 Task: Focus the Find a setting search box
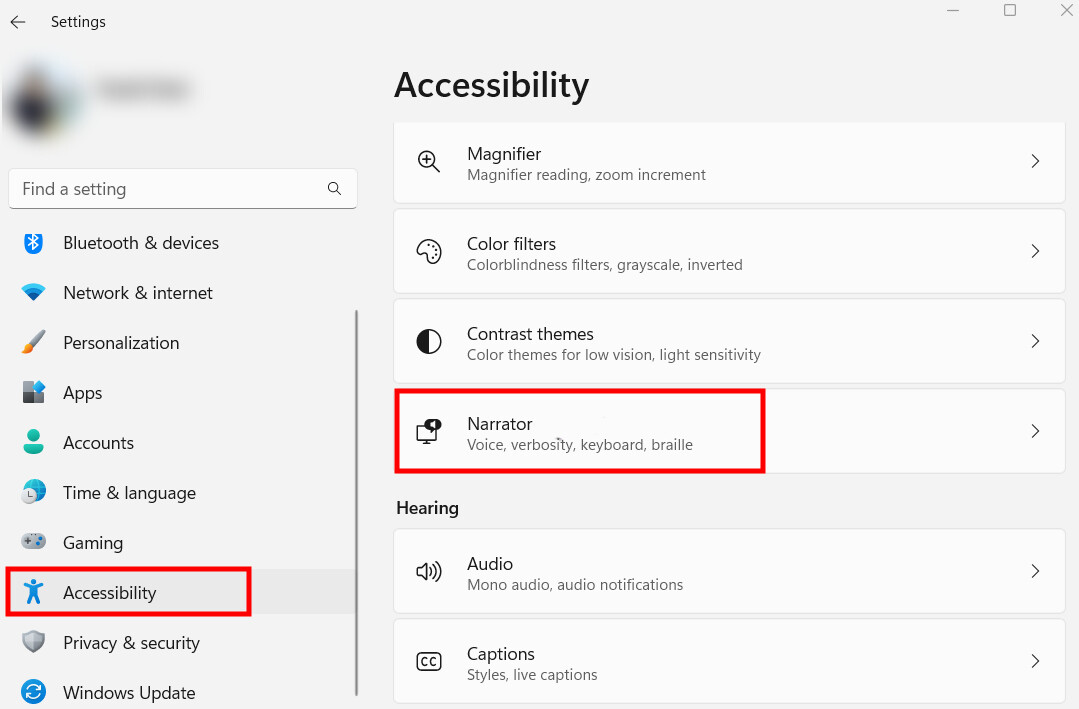(183, 189)
